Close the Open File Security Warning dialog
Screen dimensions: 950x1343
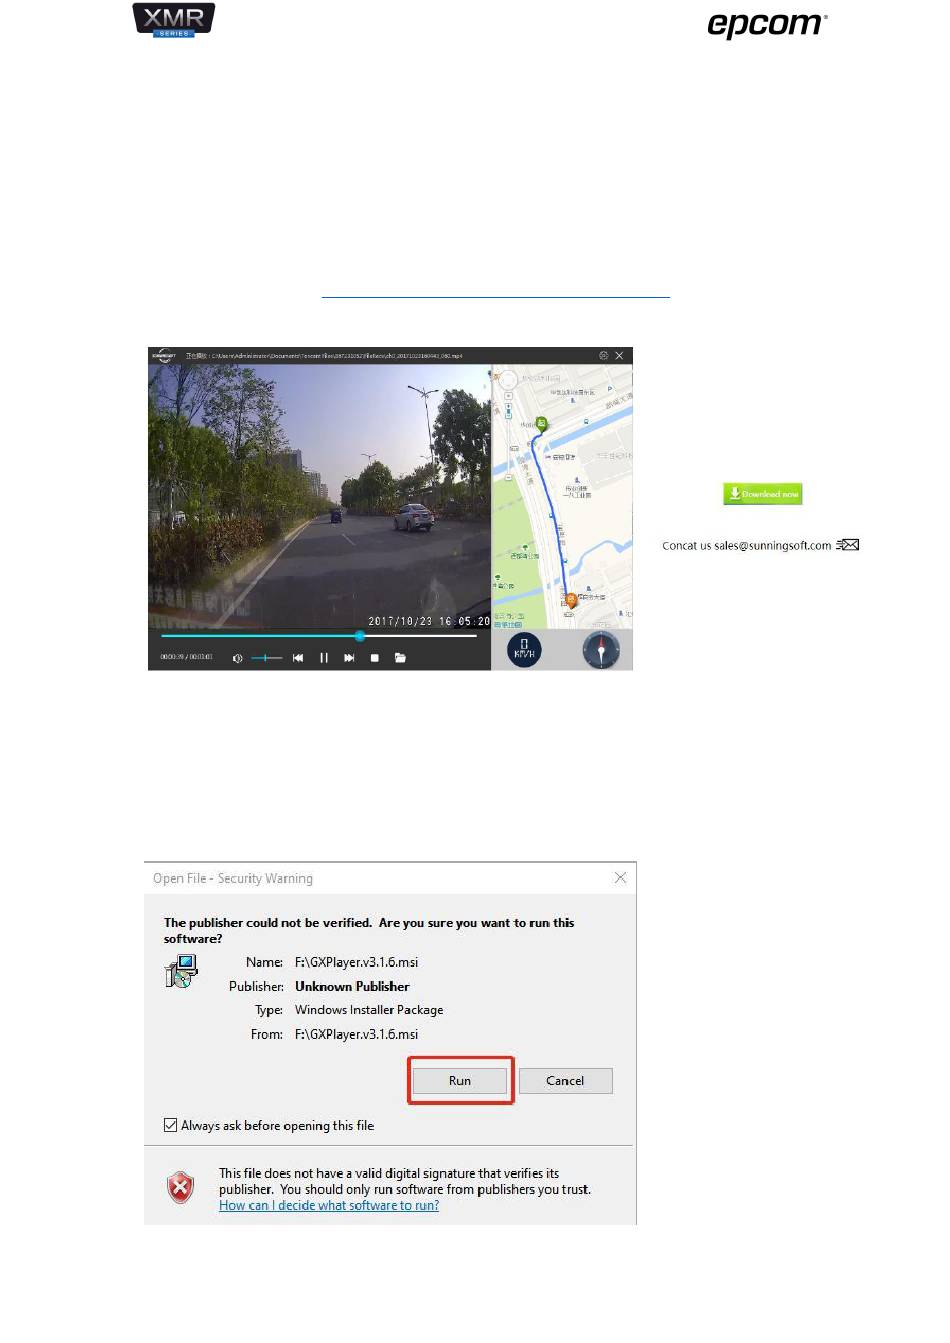(620, 877)
